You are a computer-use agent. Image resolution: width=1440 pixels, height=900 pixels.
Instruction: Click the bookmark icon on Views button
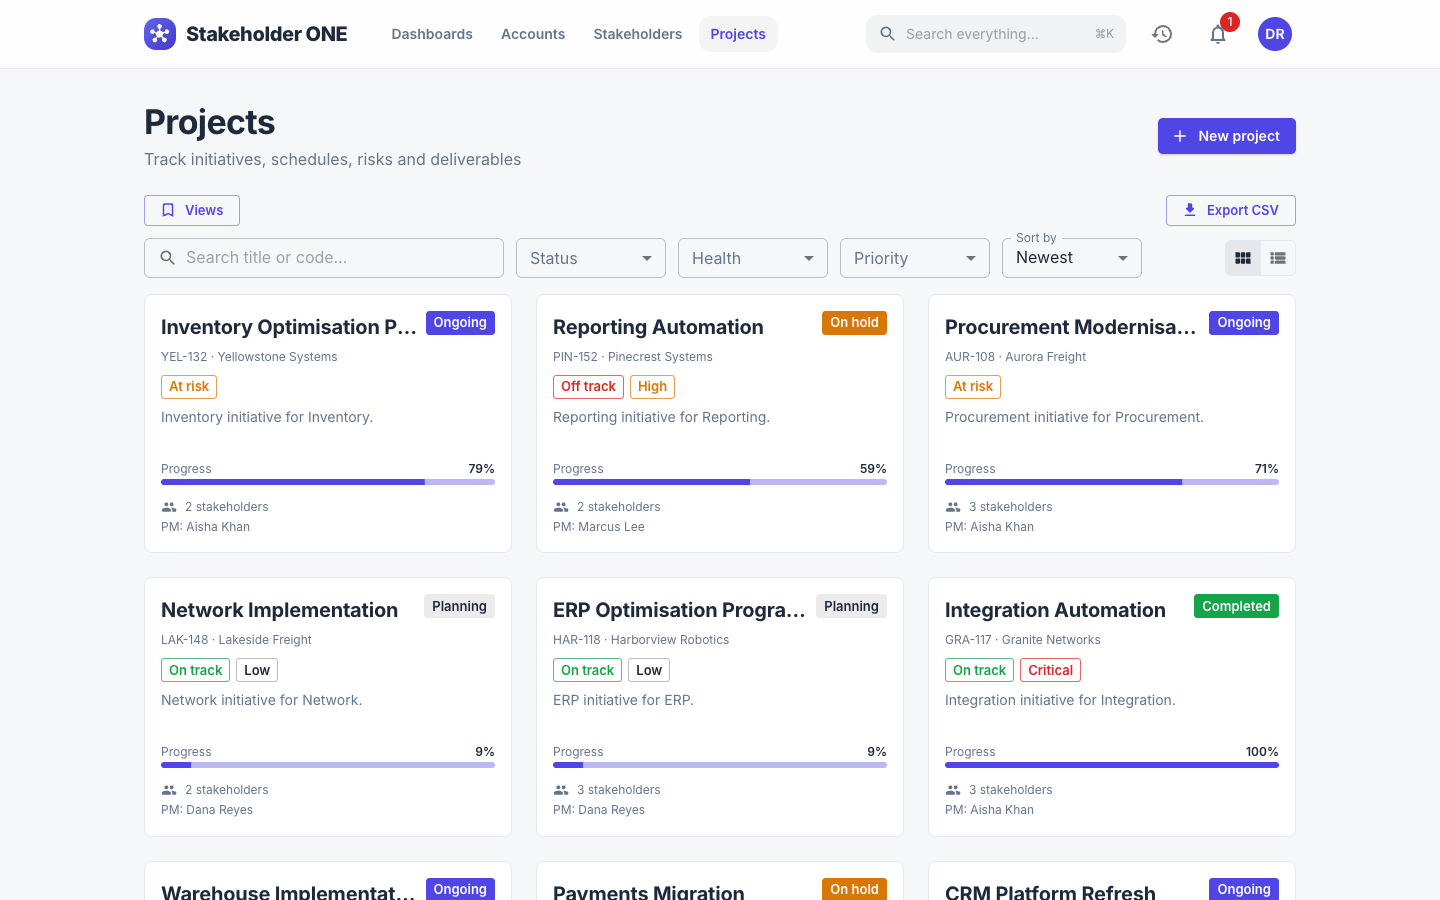pyautogui.click(x=168, y=210)
